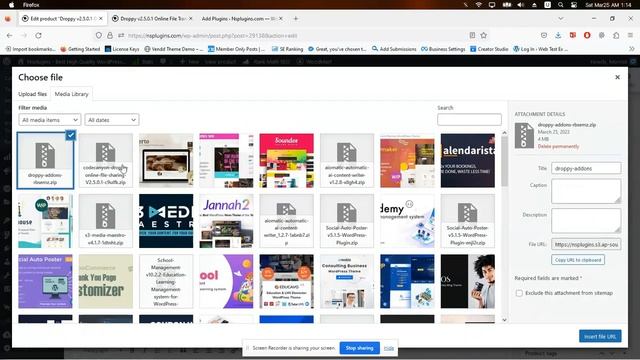Click the Stop sharing button
The image size is (640, 360).
[x=359, y=348]
